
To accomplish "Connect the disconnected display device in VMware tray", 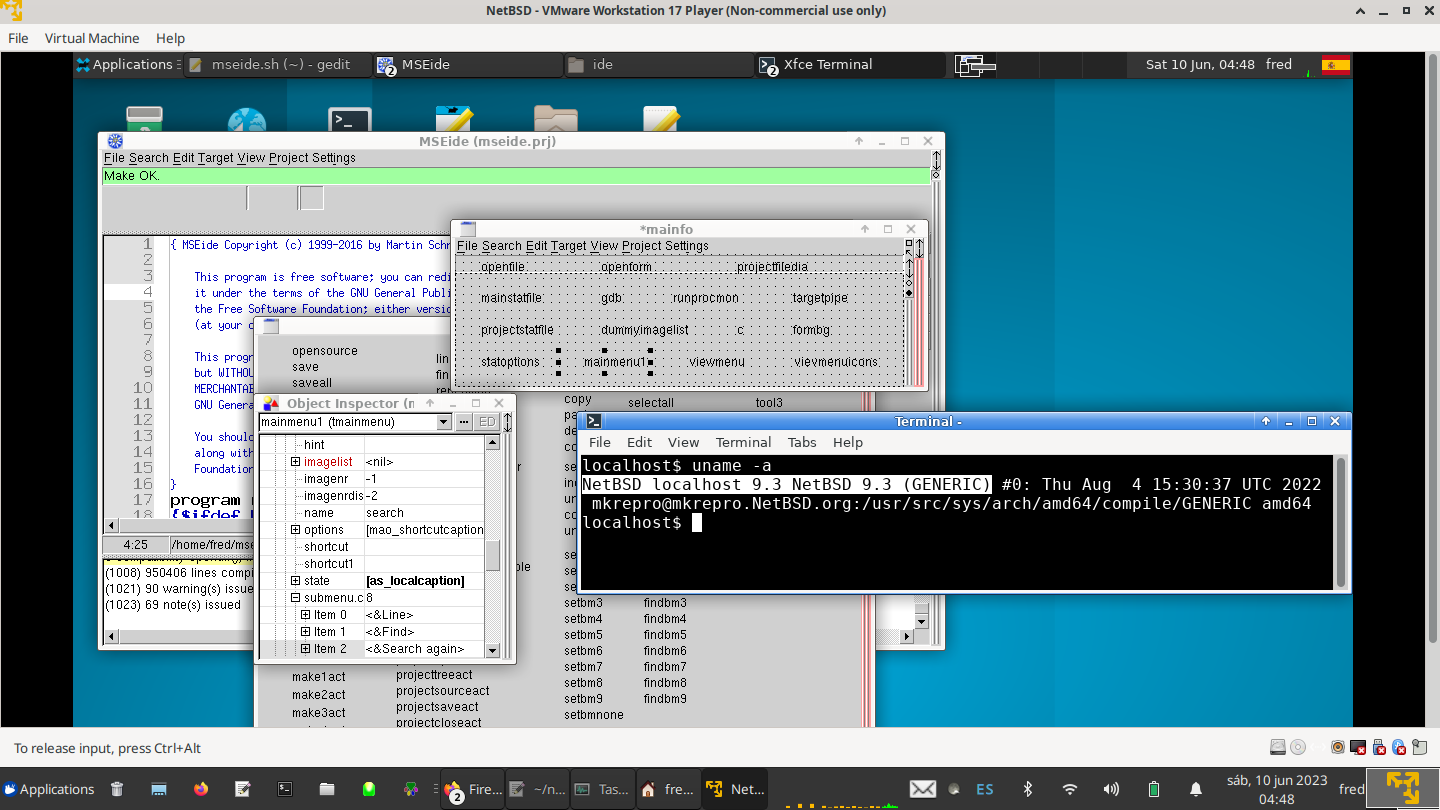I will click(1357, 747).
